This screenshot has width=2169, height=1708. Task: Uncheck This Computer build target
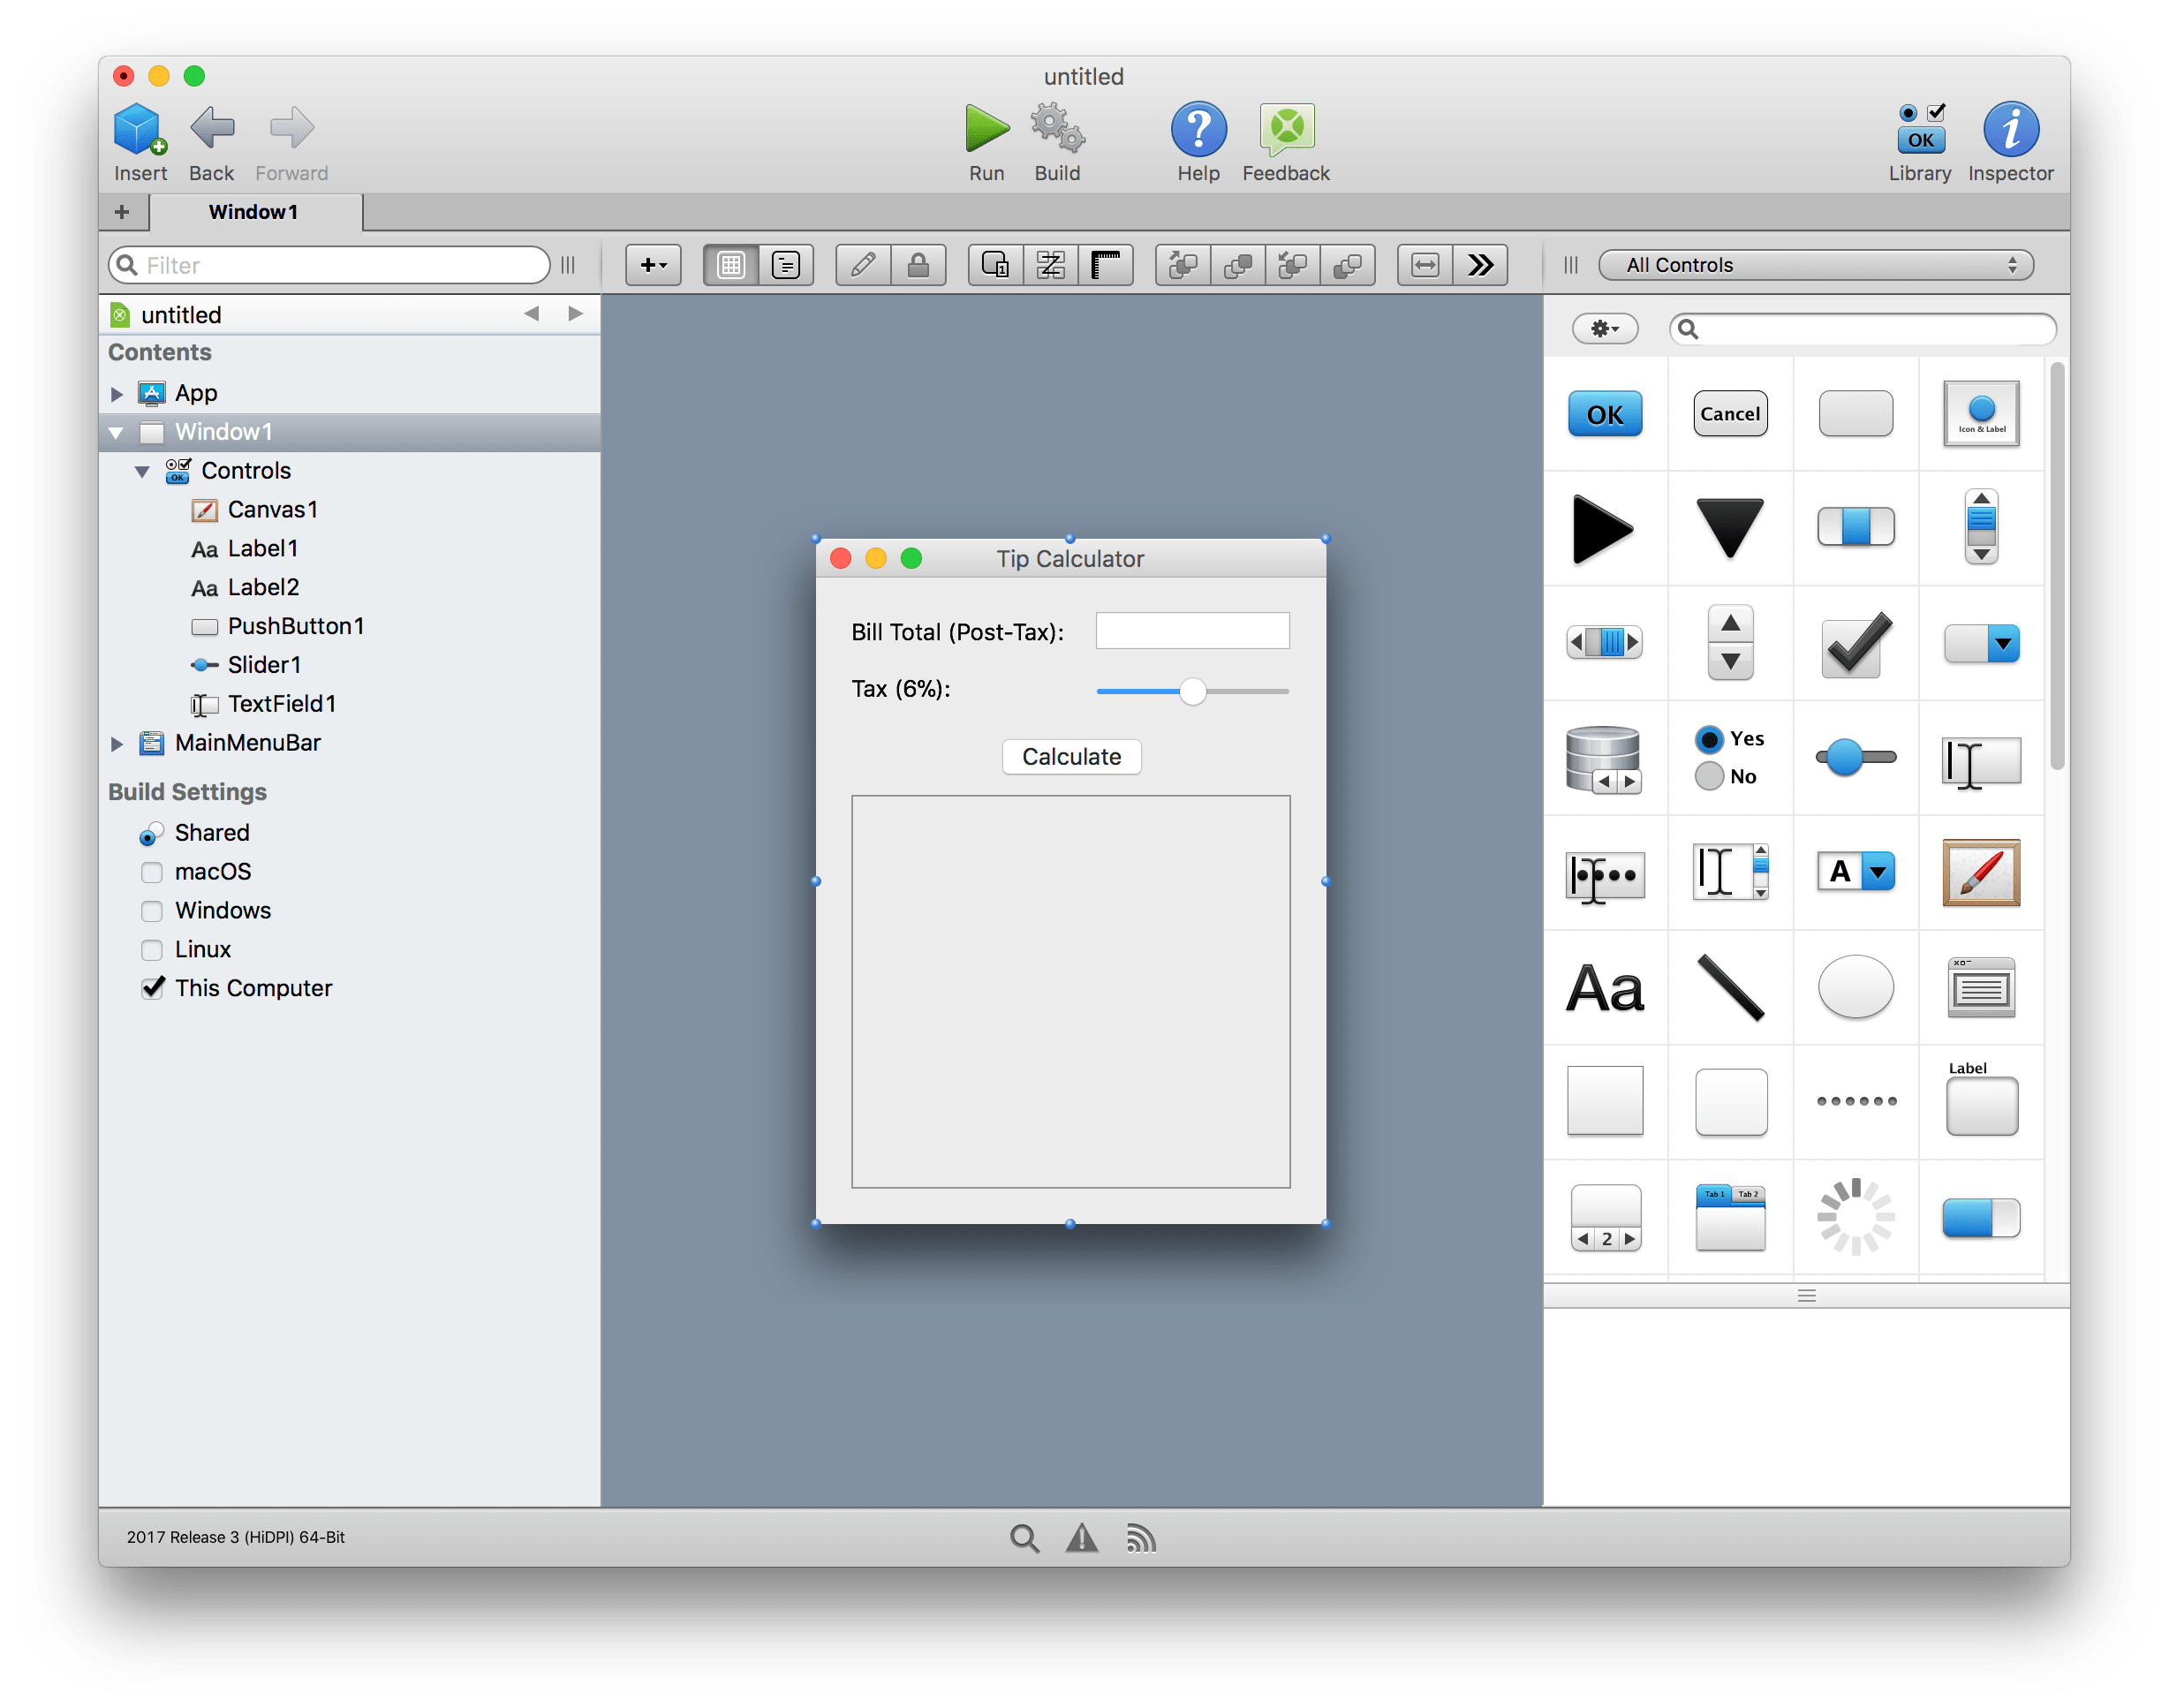click(152, 988)
